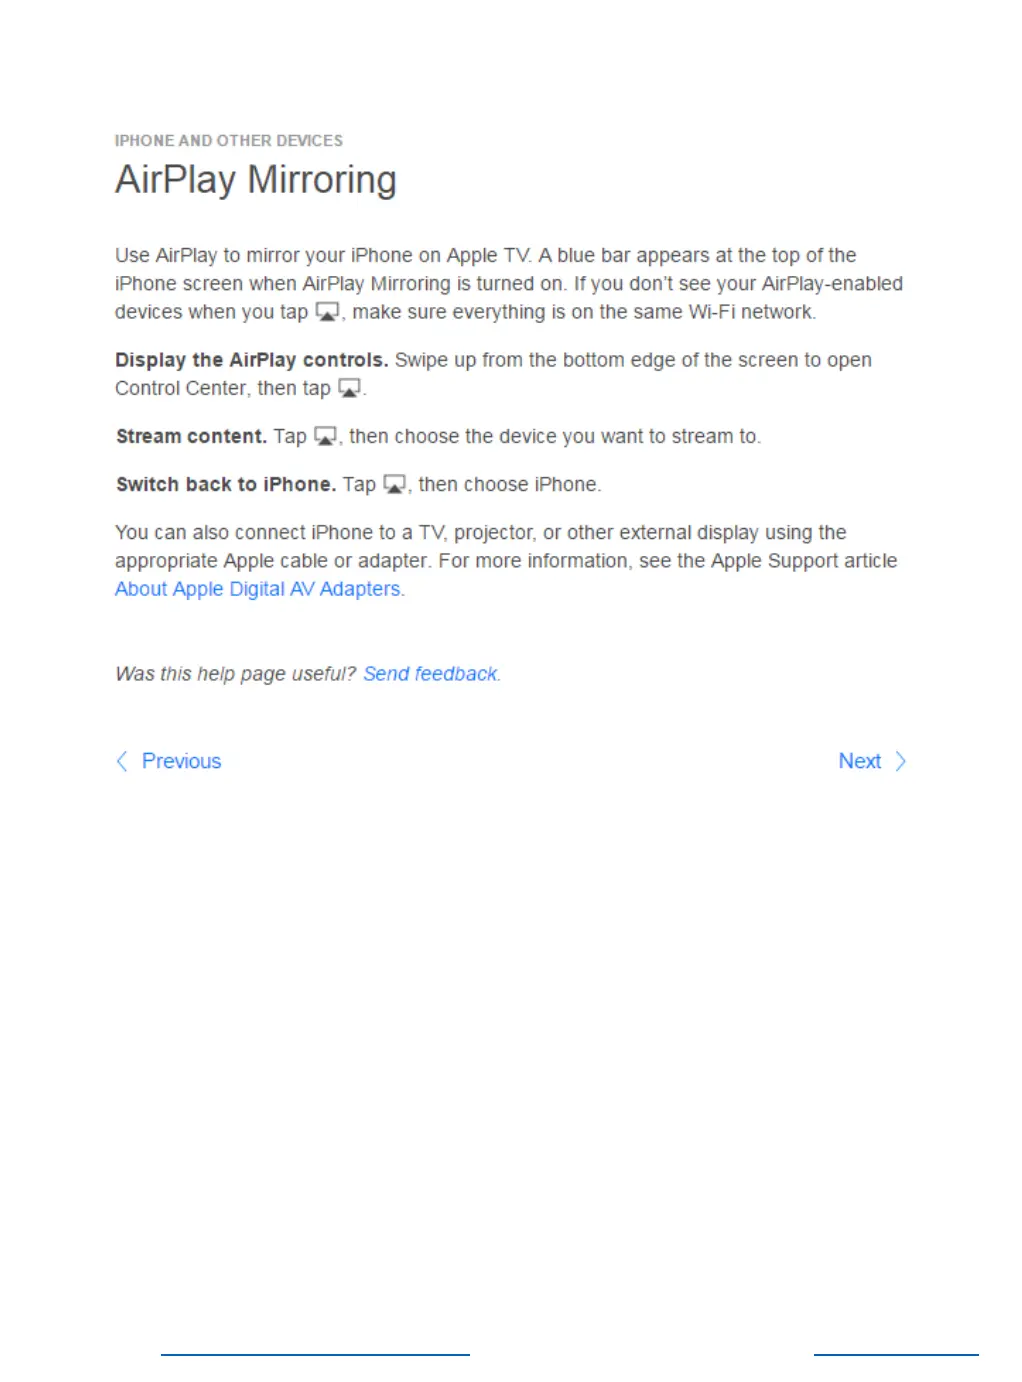Click bold "Display the AirPlay controls." text

coord(252,360)
